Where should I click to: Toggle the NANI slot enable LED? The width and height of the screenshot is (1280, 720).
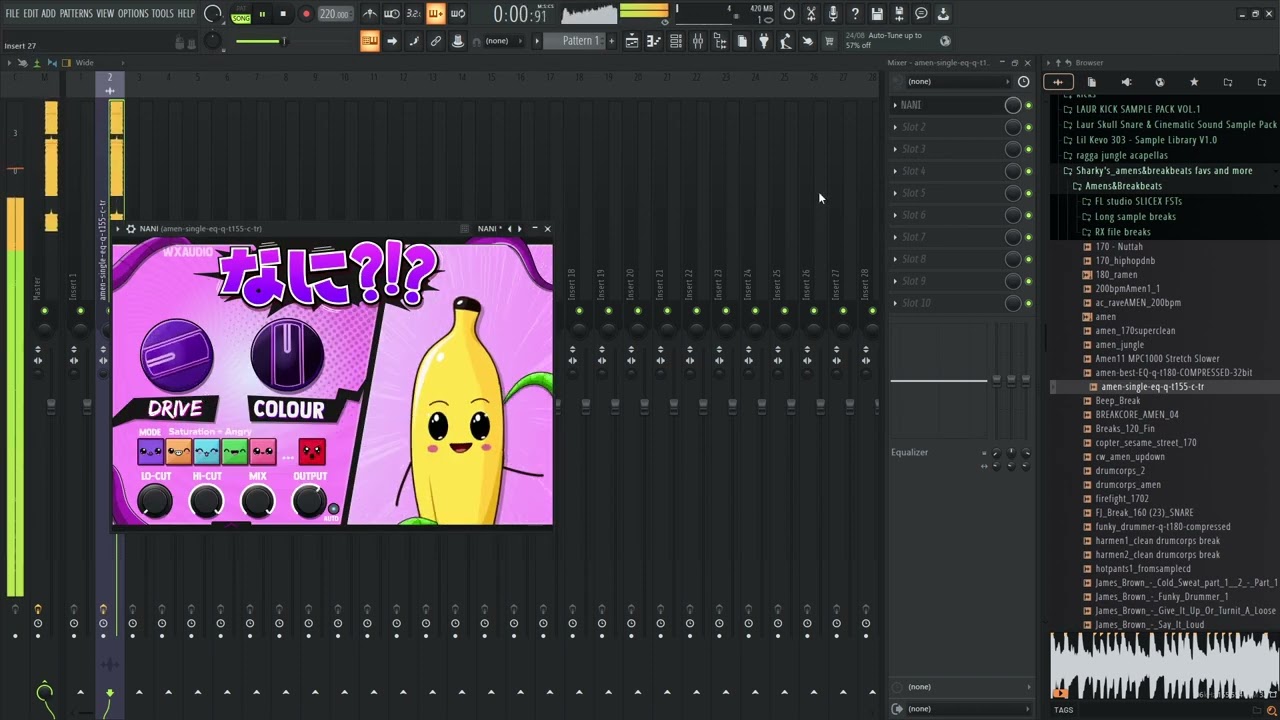(1028, 105)
